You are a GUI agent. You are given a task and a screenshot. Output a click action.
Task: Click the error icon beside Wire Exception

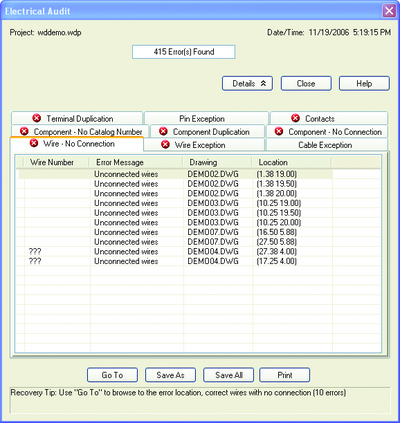[x=165, y=145]
